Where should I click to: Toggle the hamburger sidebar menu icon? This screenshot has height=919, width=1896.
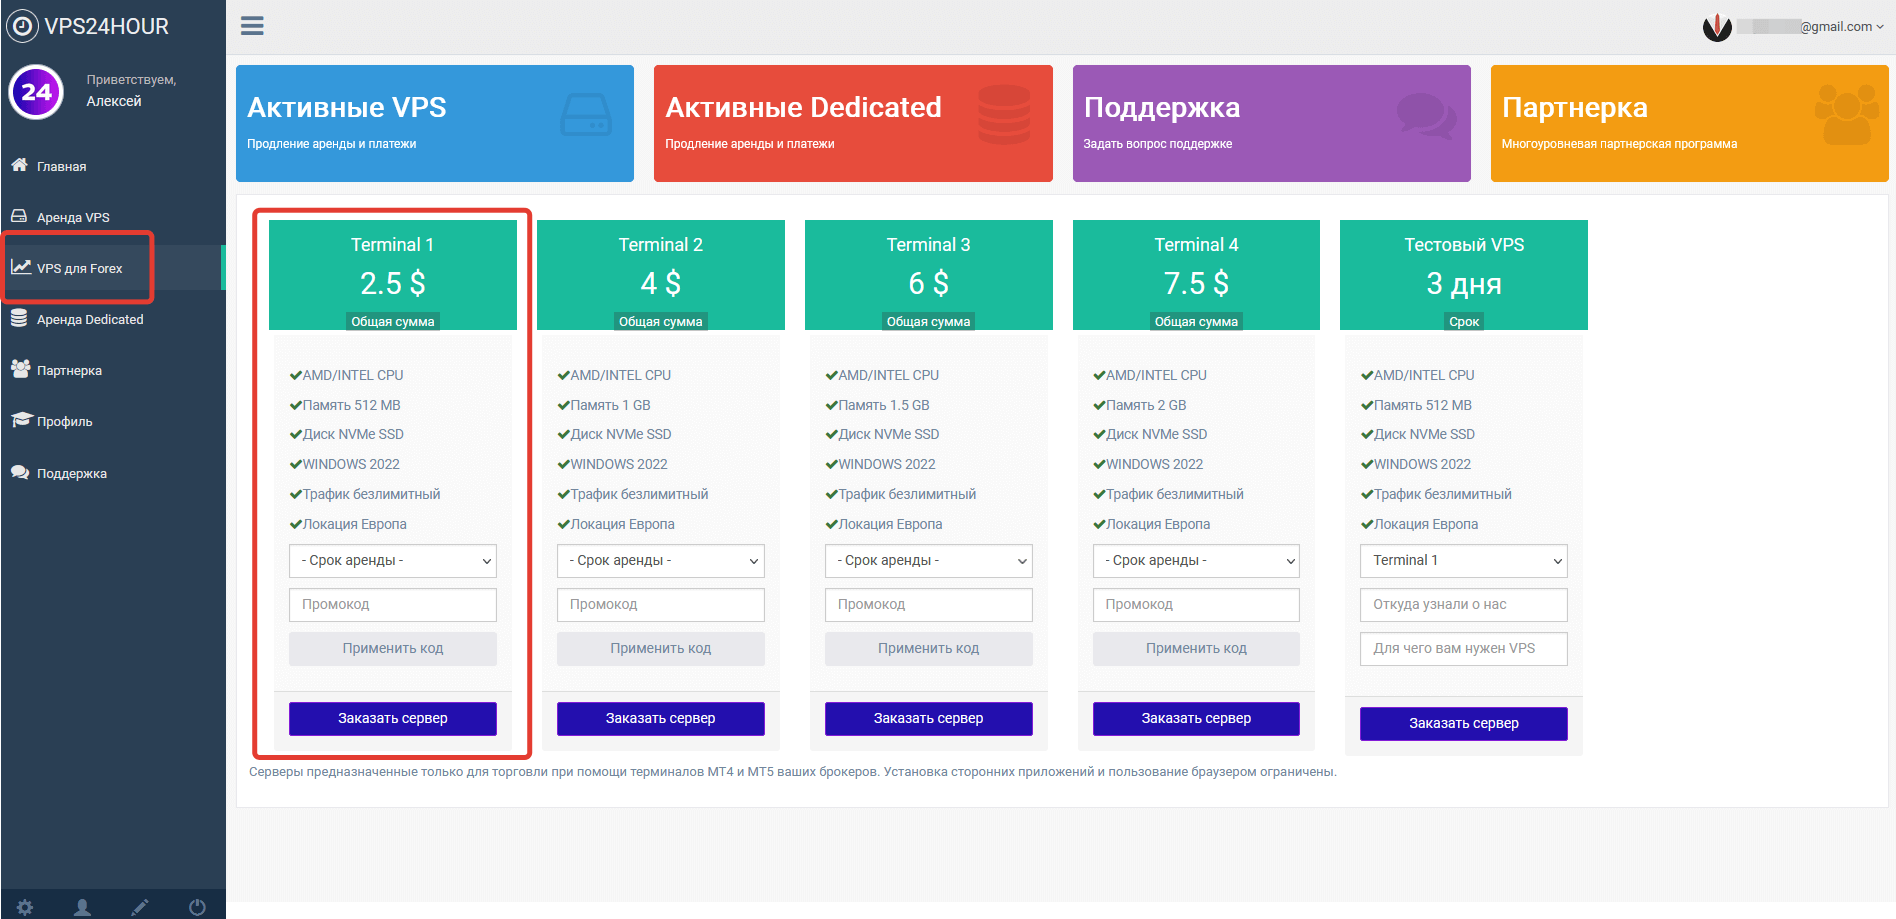click(x=252, y=26)
